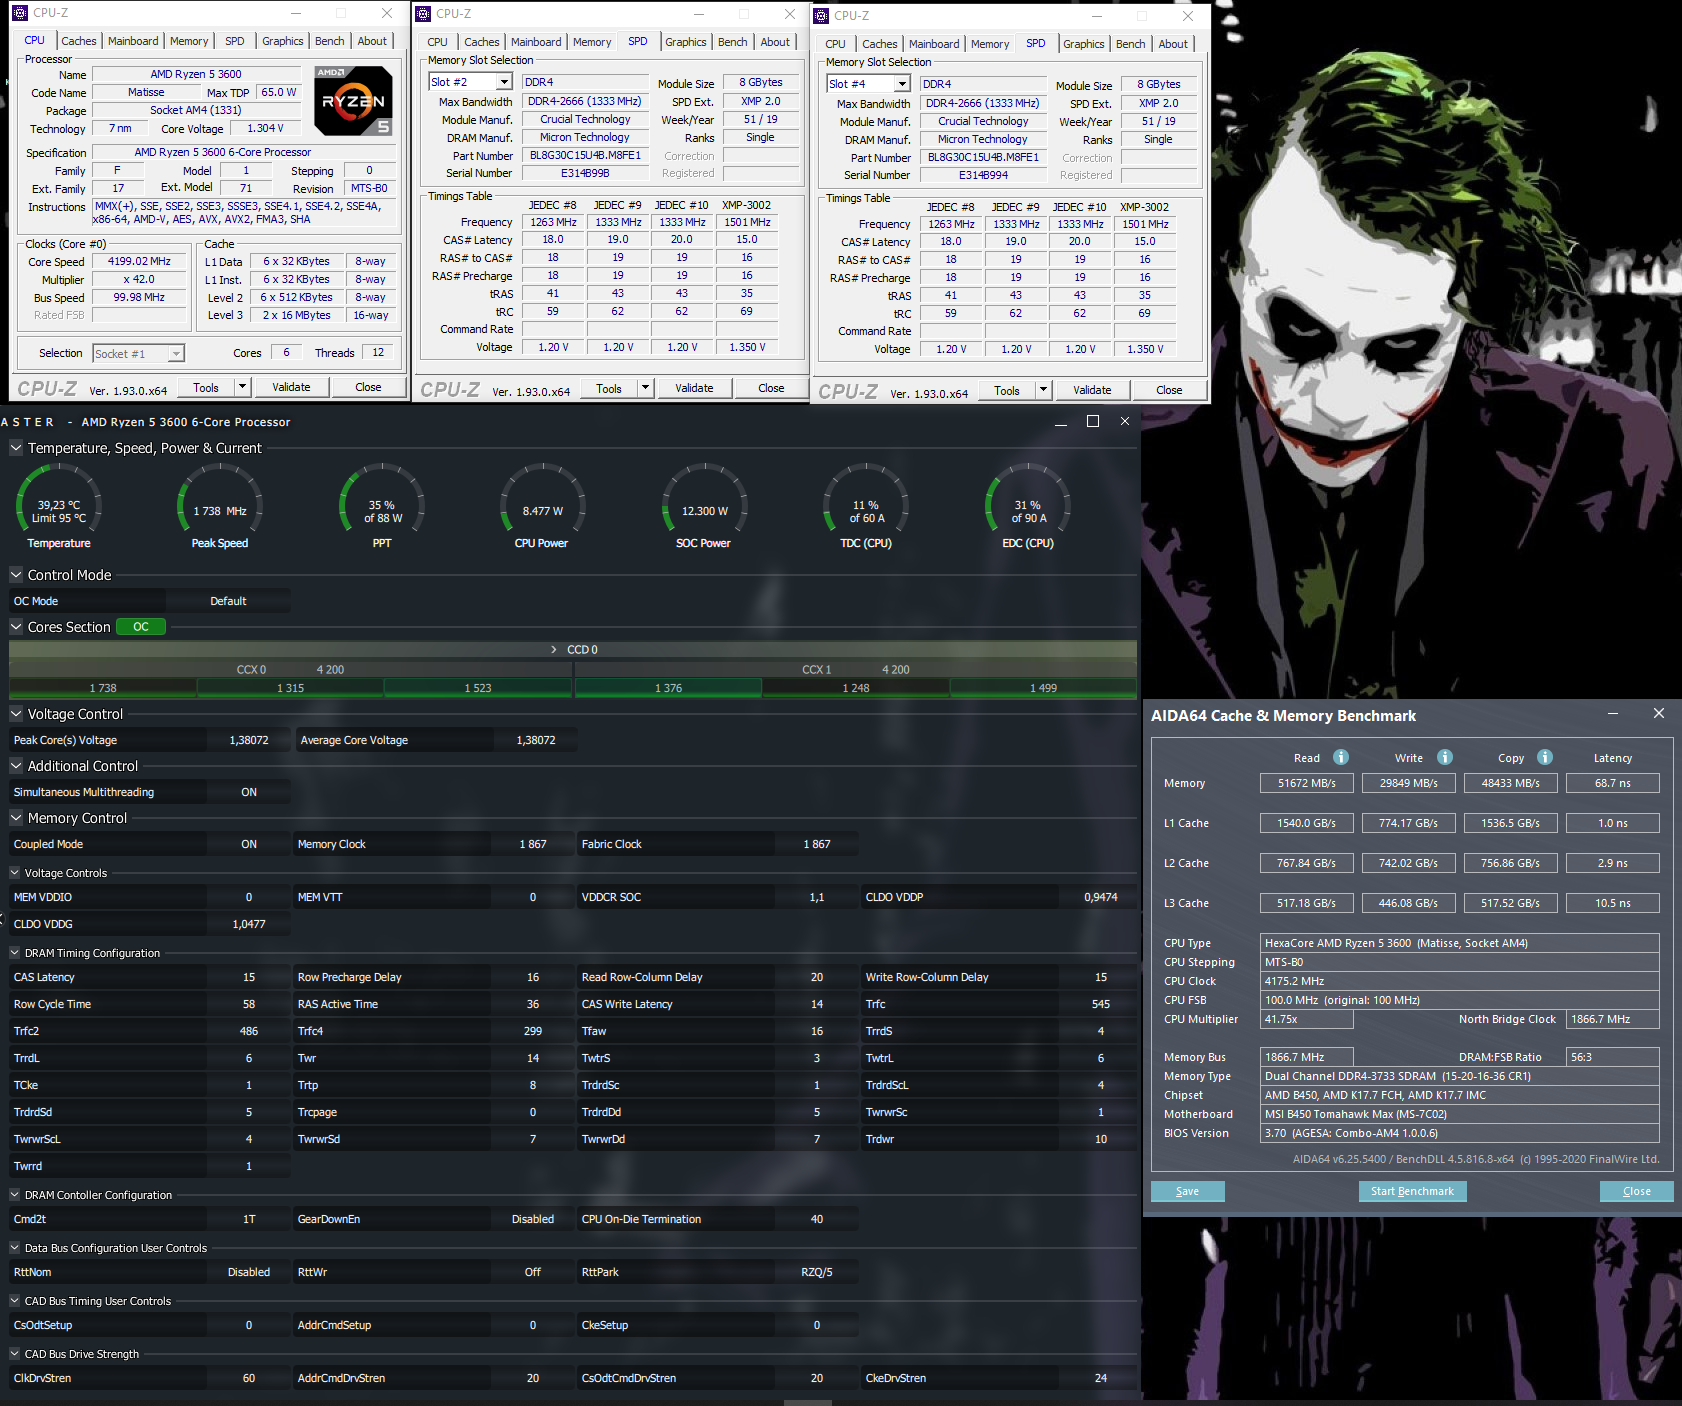The width and height of the screenshot is (1682, 1406).
Task: Click the Peak Core(s) Voltage value 1,38072
Action: click(x=249, y=740)
